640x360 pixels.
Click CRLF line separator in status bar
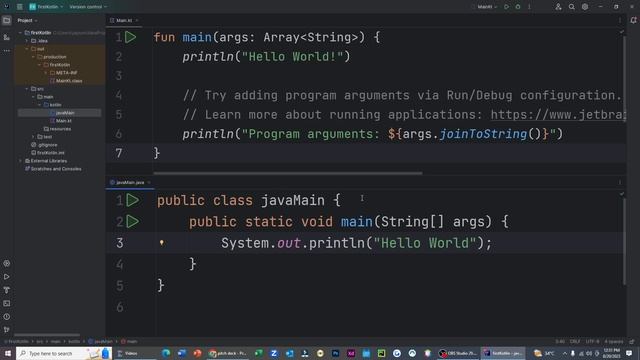coord(575,341)
